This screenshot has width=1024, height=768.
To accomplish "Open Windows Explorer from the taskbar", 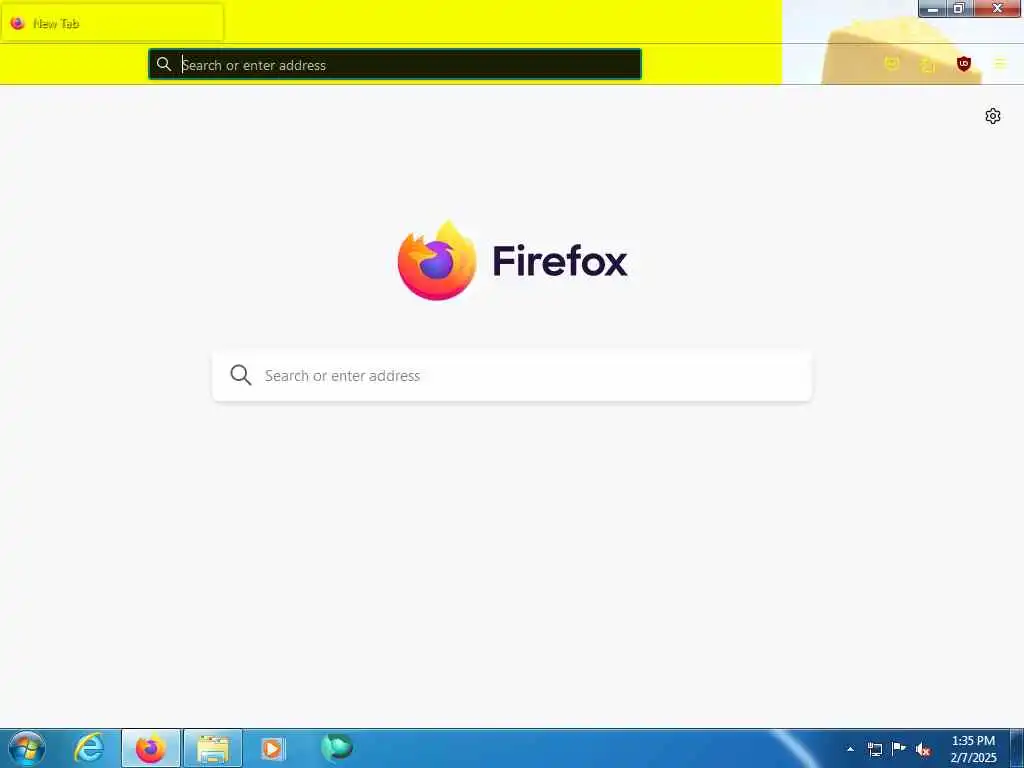I will [213, 748].
